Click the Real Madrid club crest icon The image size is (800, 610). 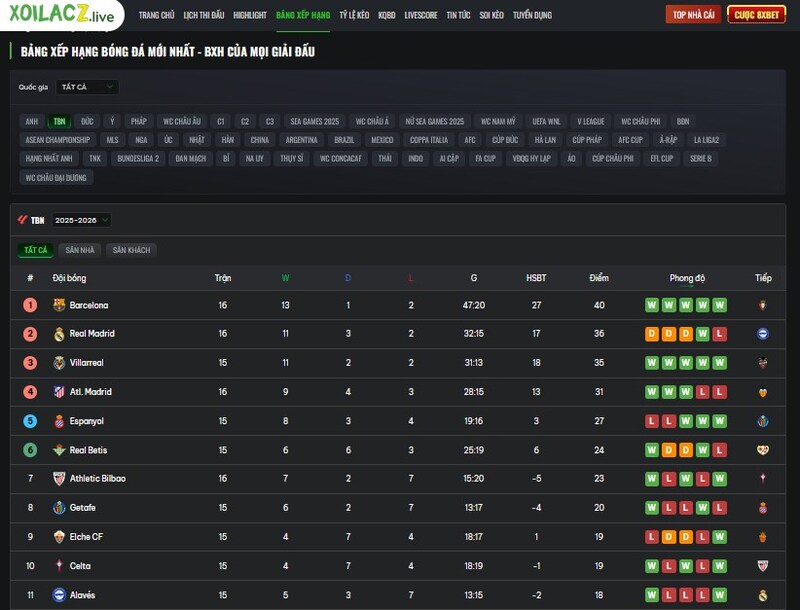click(x=59, y=334)
